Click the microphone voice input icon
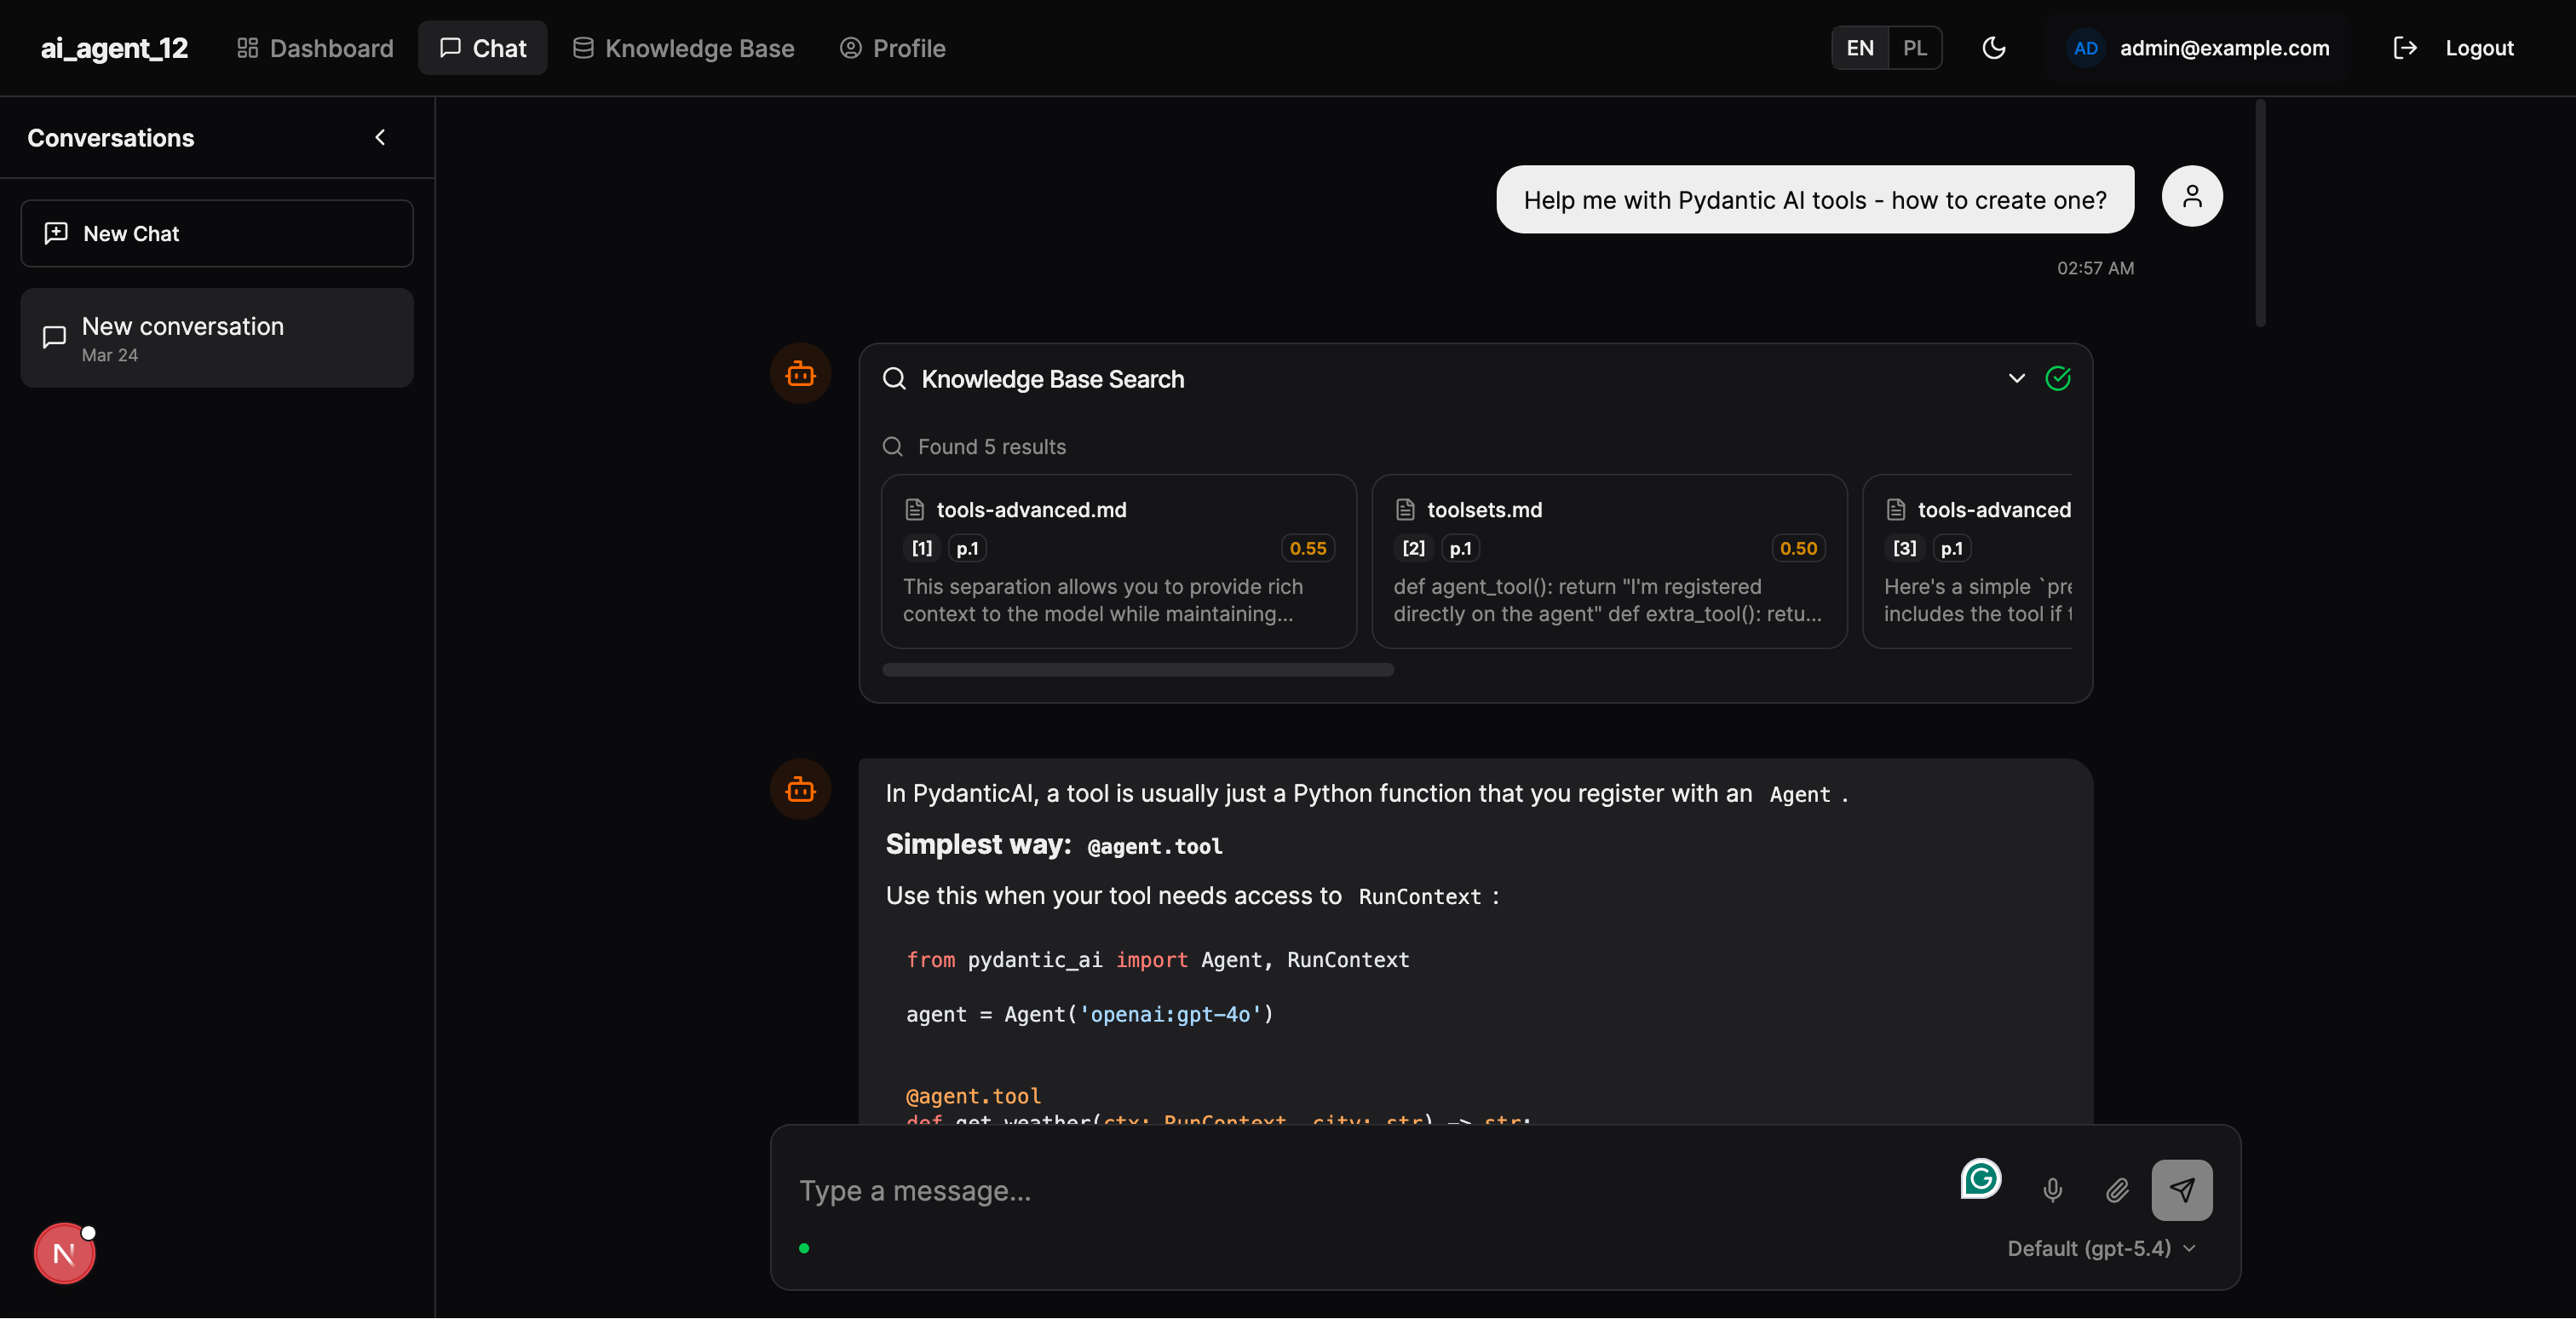This screenshot has height=1319, width=2576. (x=2052, y=1190)
